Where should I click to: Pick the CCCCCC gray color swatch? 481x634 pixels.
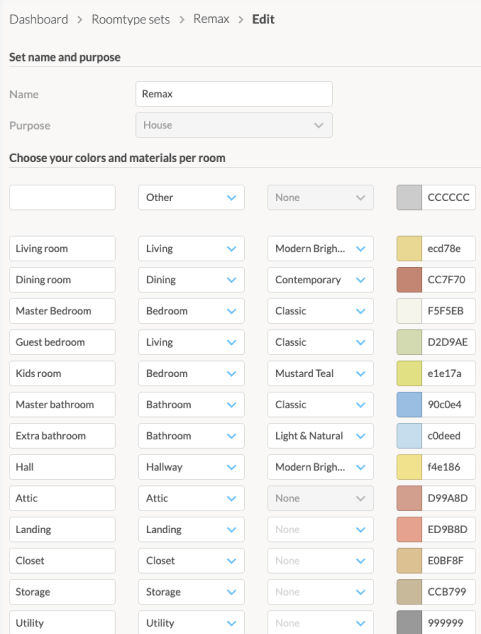pos(409,198)
